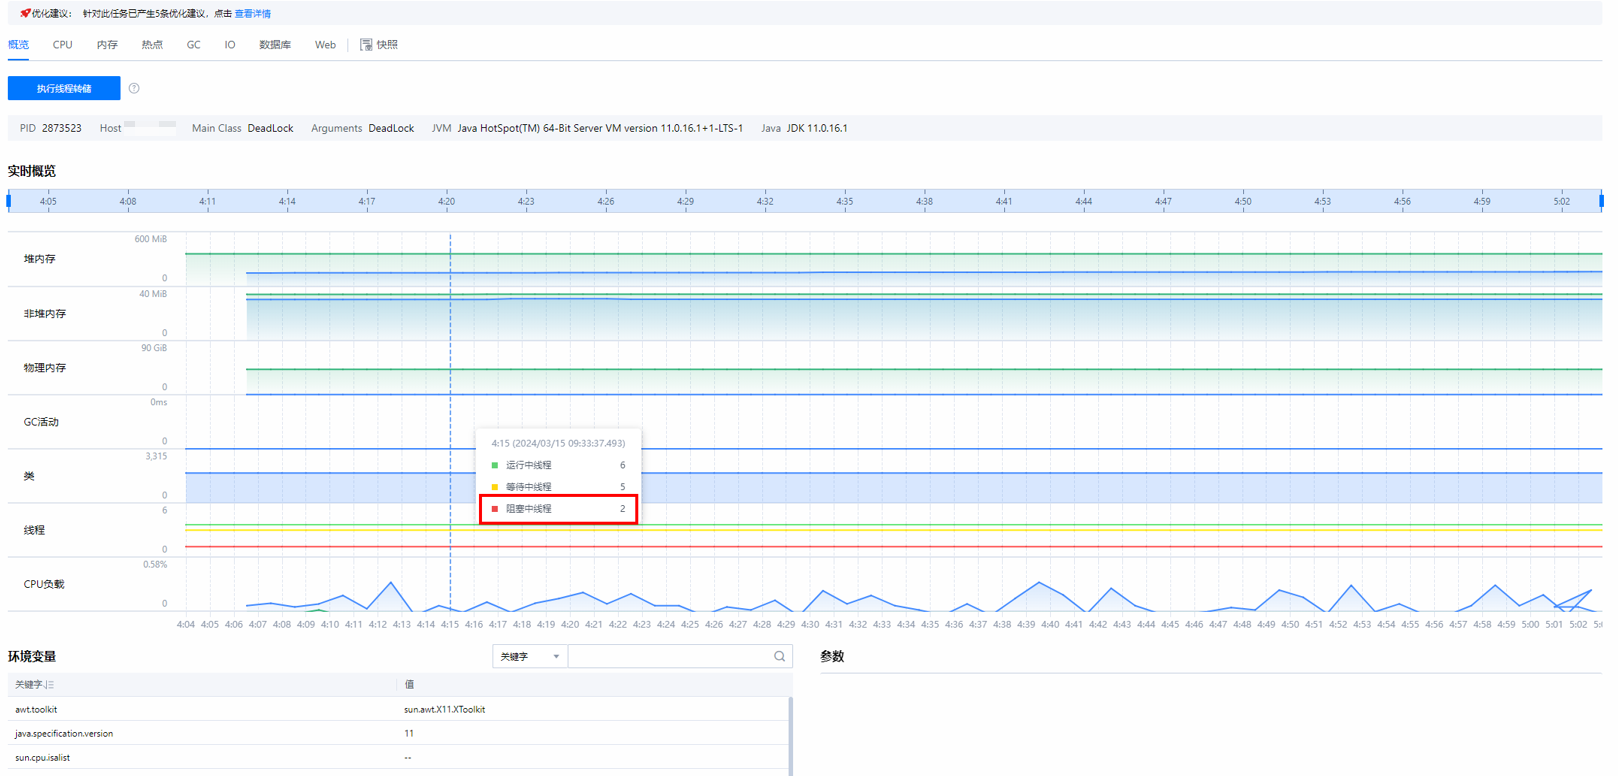This screenshot has width=1618, height=776.
Task: Go to the Web tab
Action: click(x=325, y=45)
